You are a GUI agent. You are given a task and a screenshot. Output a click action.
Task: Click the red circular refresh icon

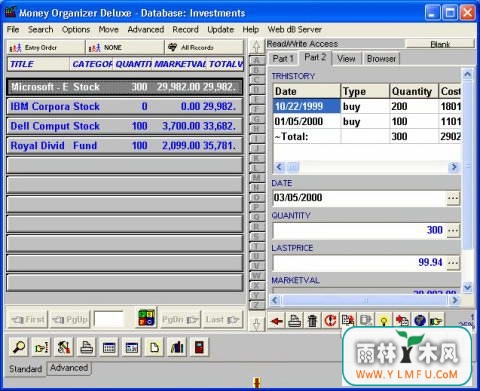pos(330,321)
